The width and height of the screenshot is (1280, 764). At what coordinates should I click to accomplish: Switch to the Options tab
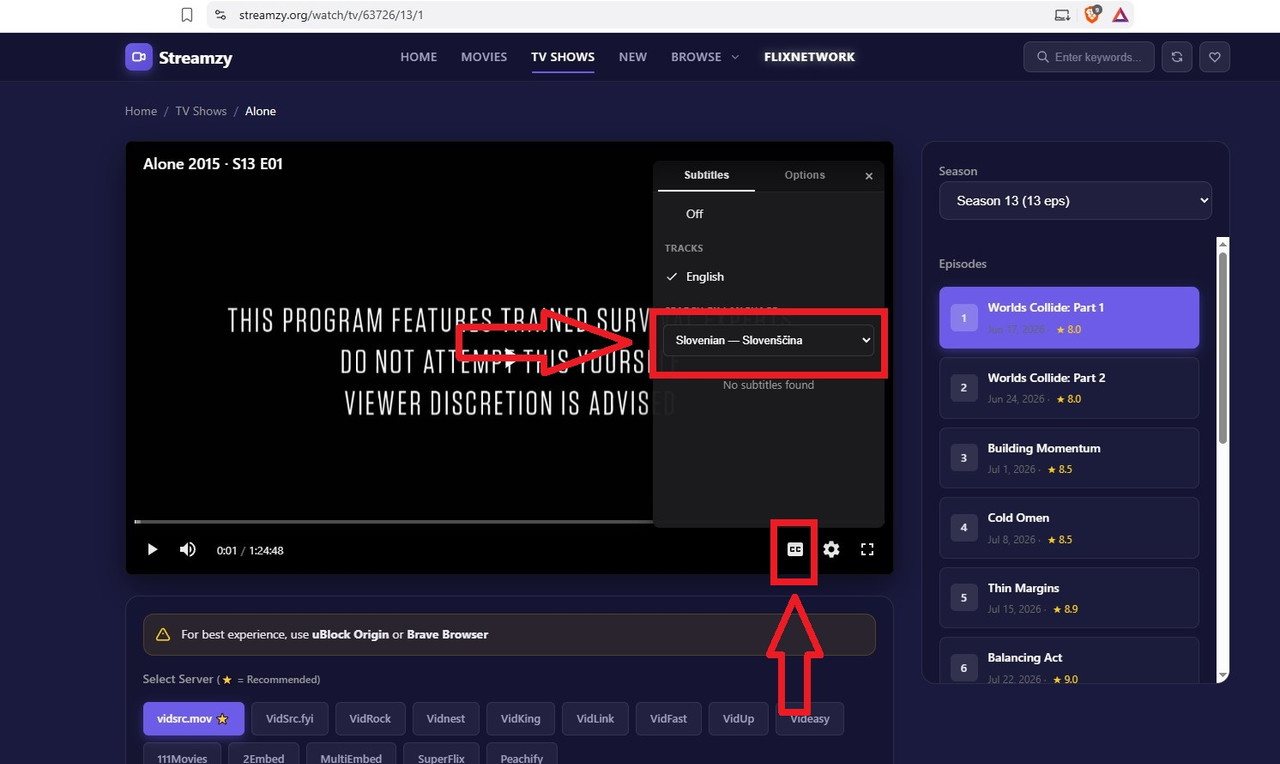tap(805, 175)
